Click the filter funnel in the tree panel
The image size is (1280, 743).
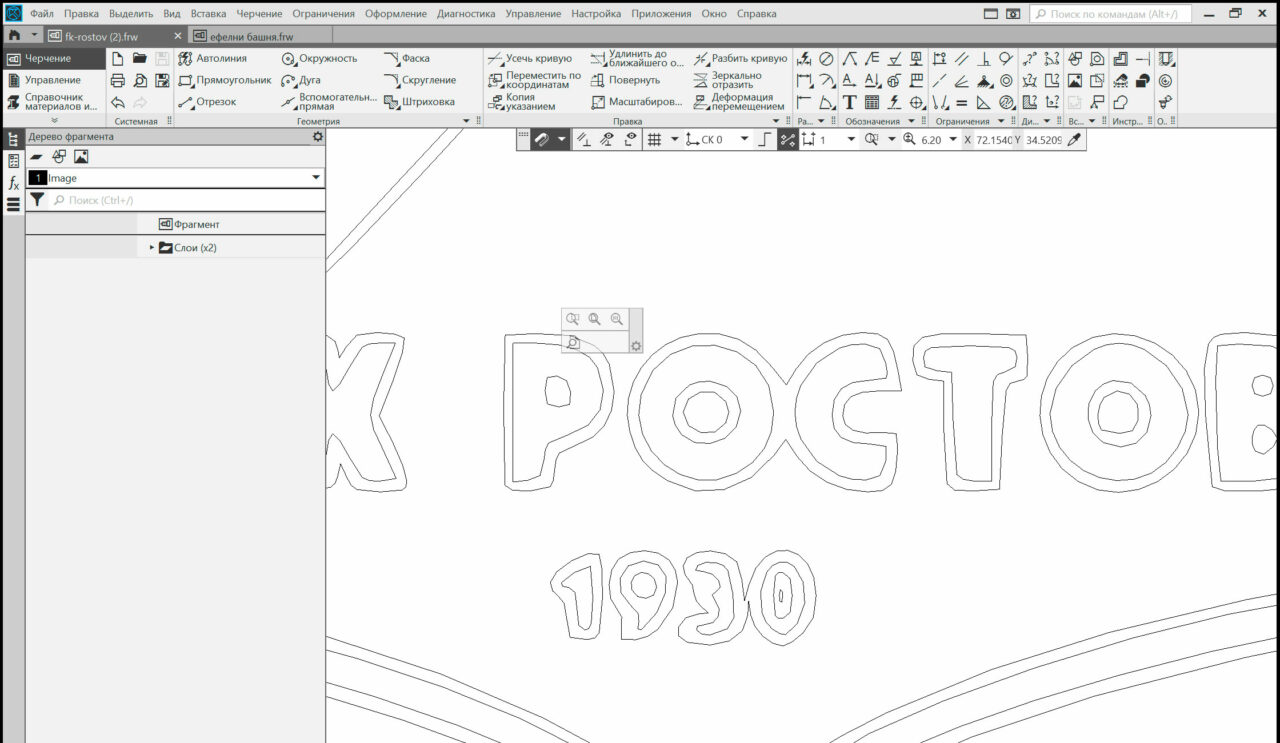tap(37, 200)
